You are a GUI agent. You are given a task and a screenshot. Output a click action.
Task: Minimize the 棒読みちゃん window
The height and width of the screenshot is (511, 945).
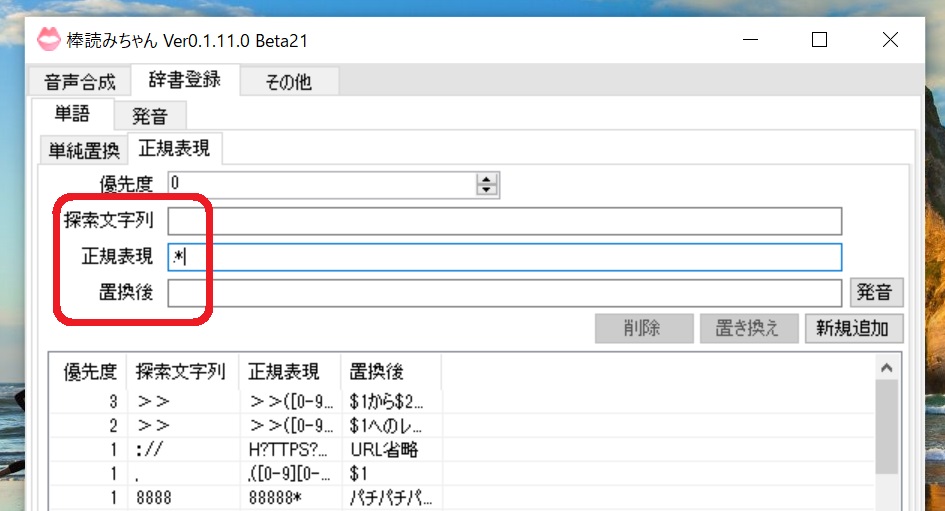click(x=750, y=40)
